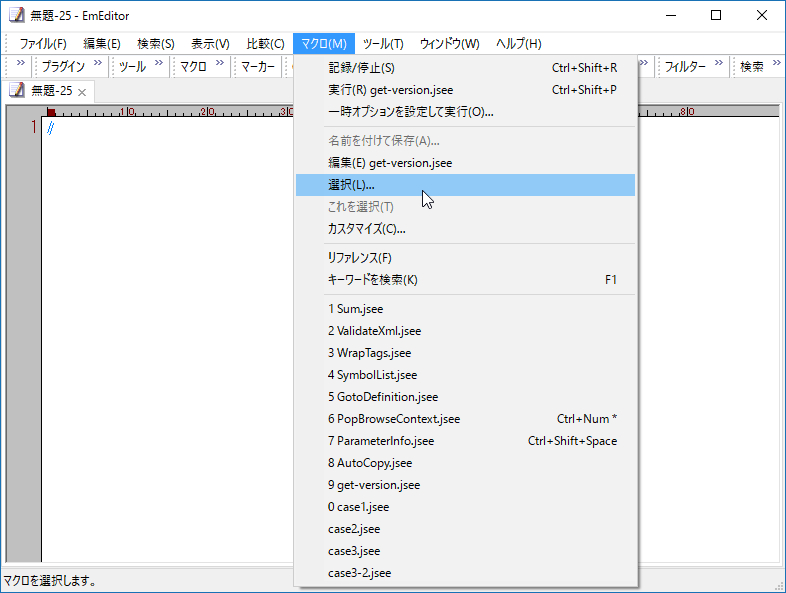
Task: Open the 編集(E) menu
Action: click(102, 44)
